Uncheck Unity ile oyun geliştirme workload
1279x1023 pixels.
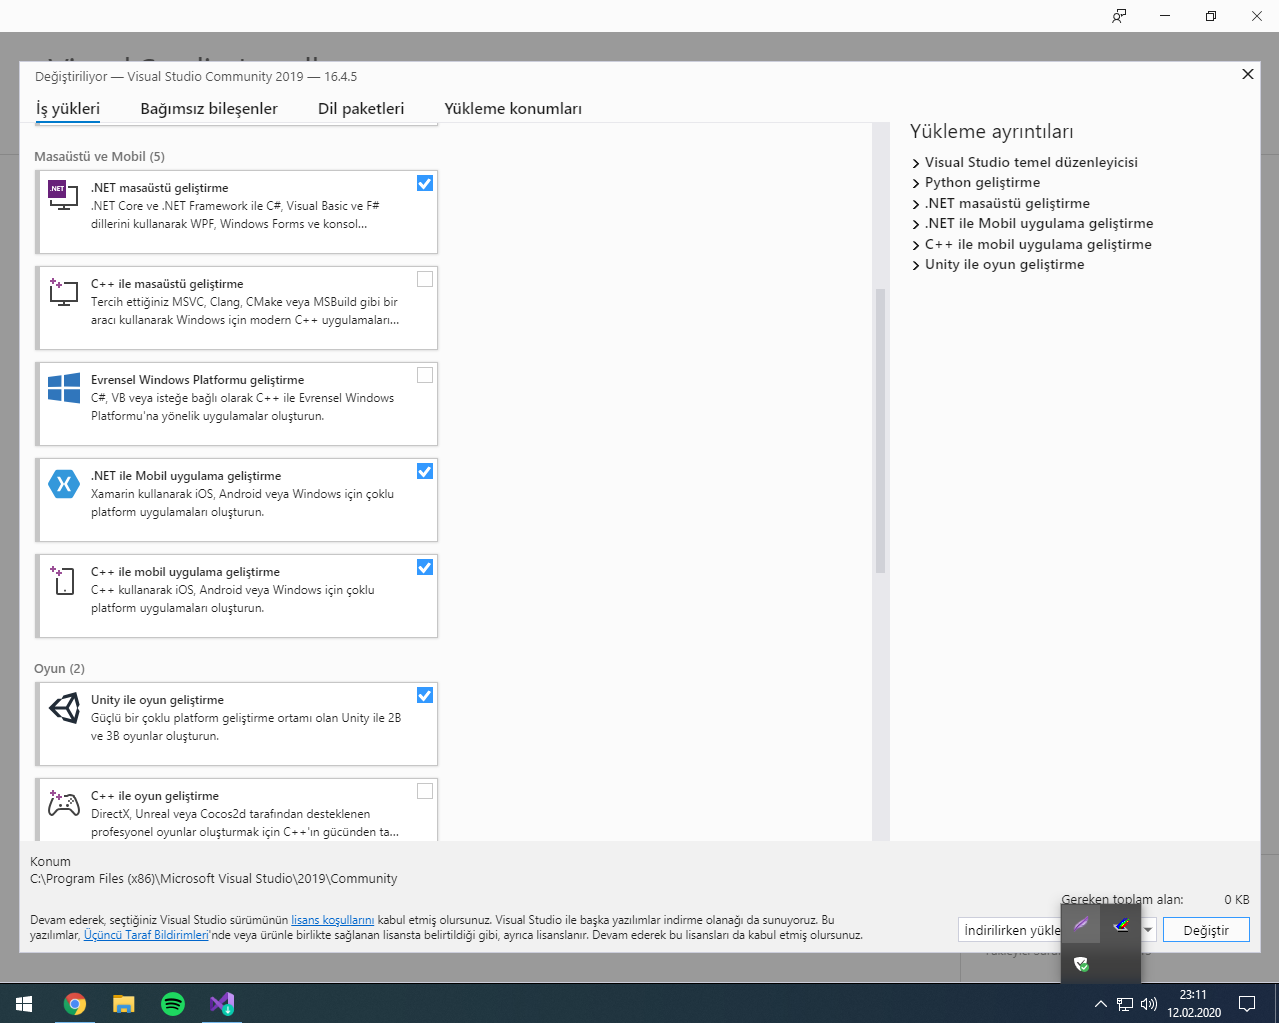pos(425,695)
